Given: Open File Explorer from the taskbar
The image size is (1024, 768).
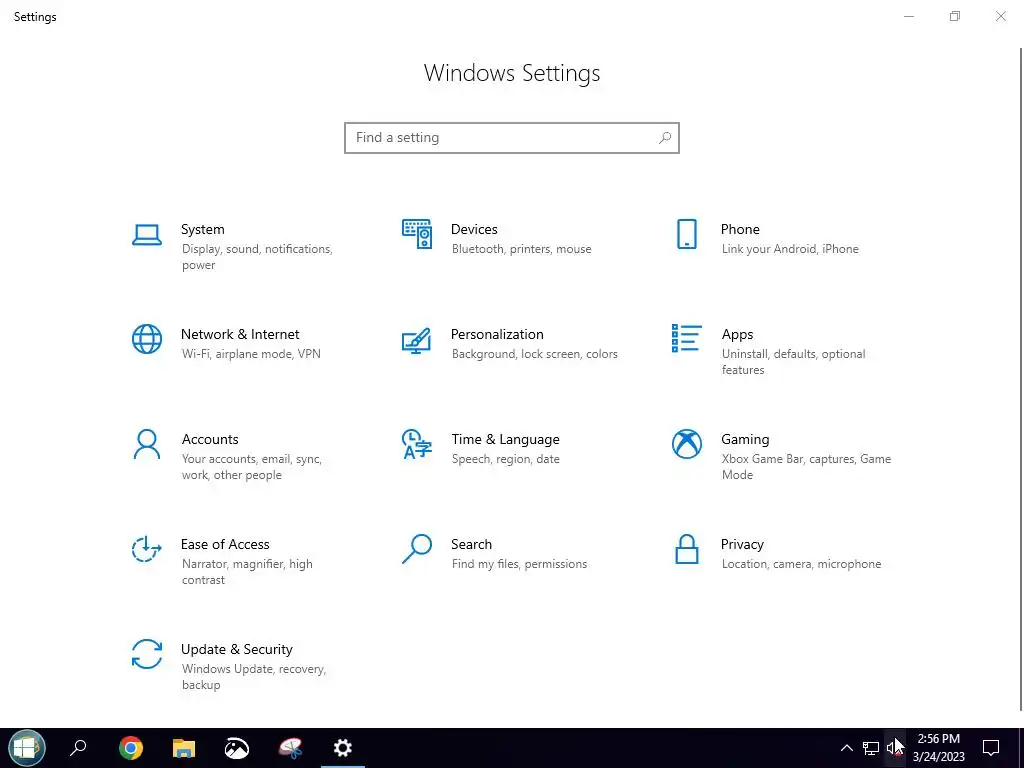Looking at the screenshot, I should point(184,748).
